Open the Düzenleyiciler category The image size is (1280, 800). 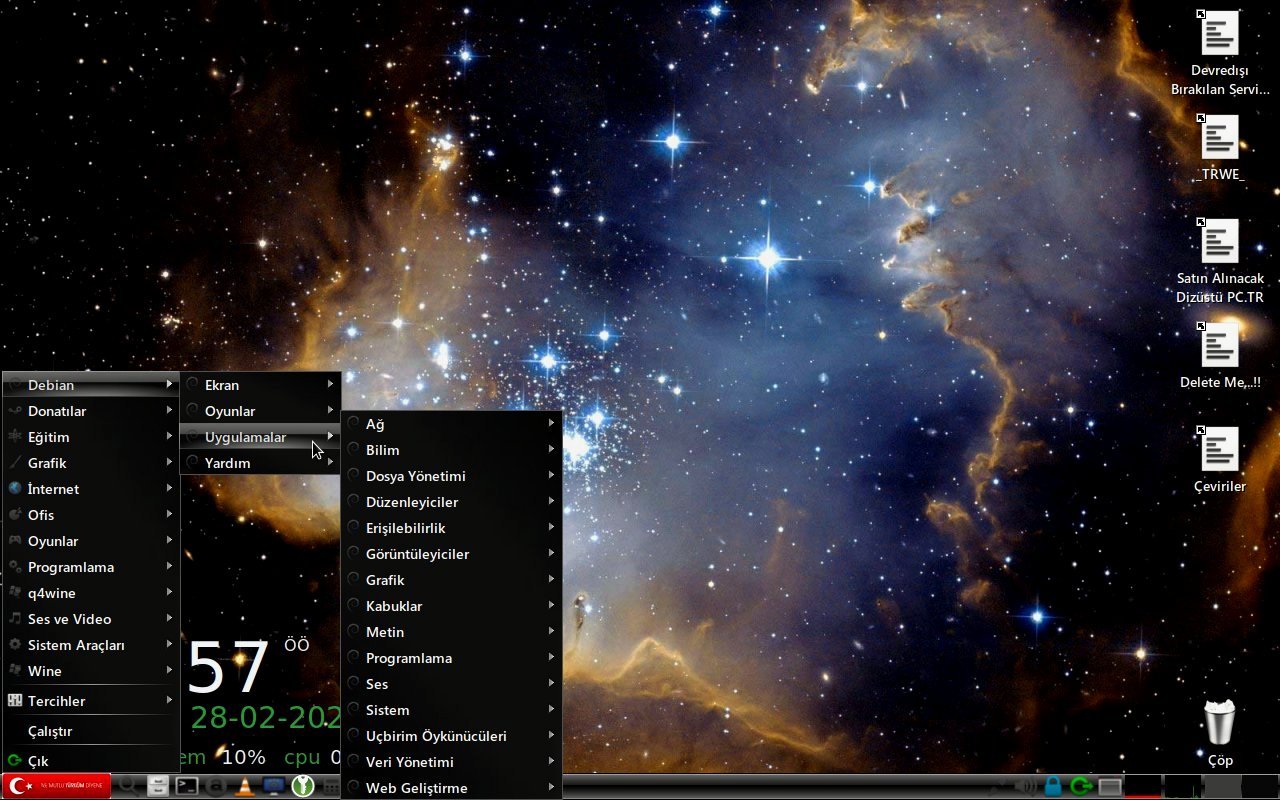tap(452, 502)
